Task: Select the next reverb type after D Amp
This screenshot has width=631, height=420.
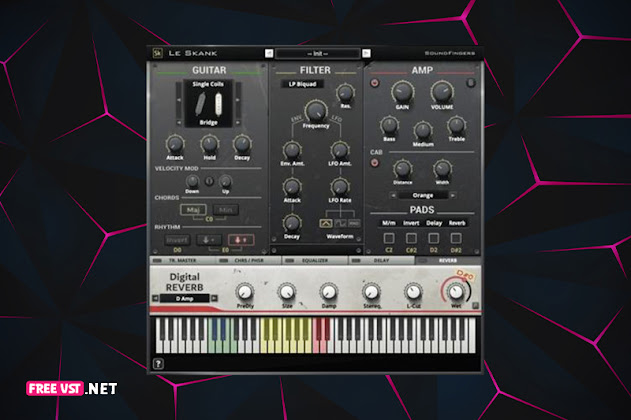Action: pos(214,299)
